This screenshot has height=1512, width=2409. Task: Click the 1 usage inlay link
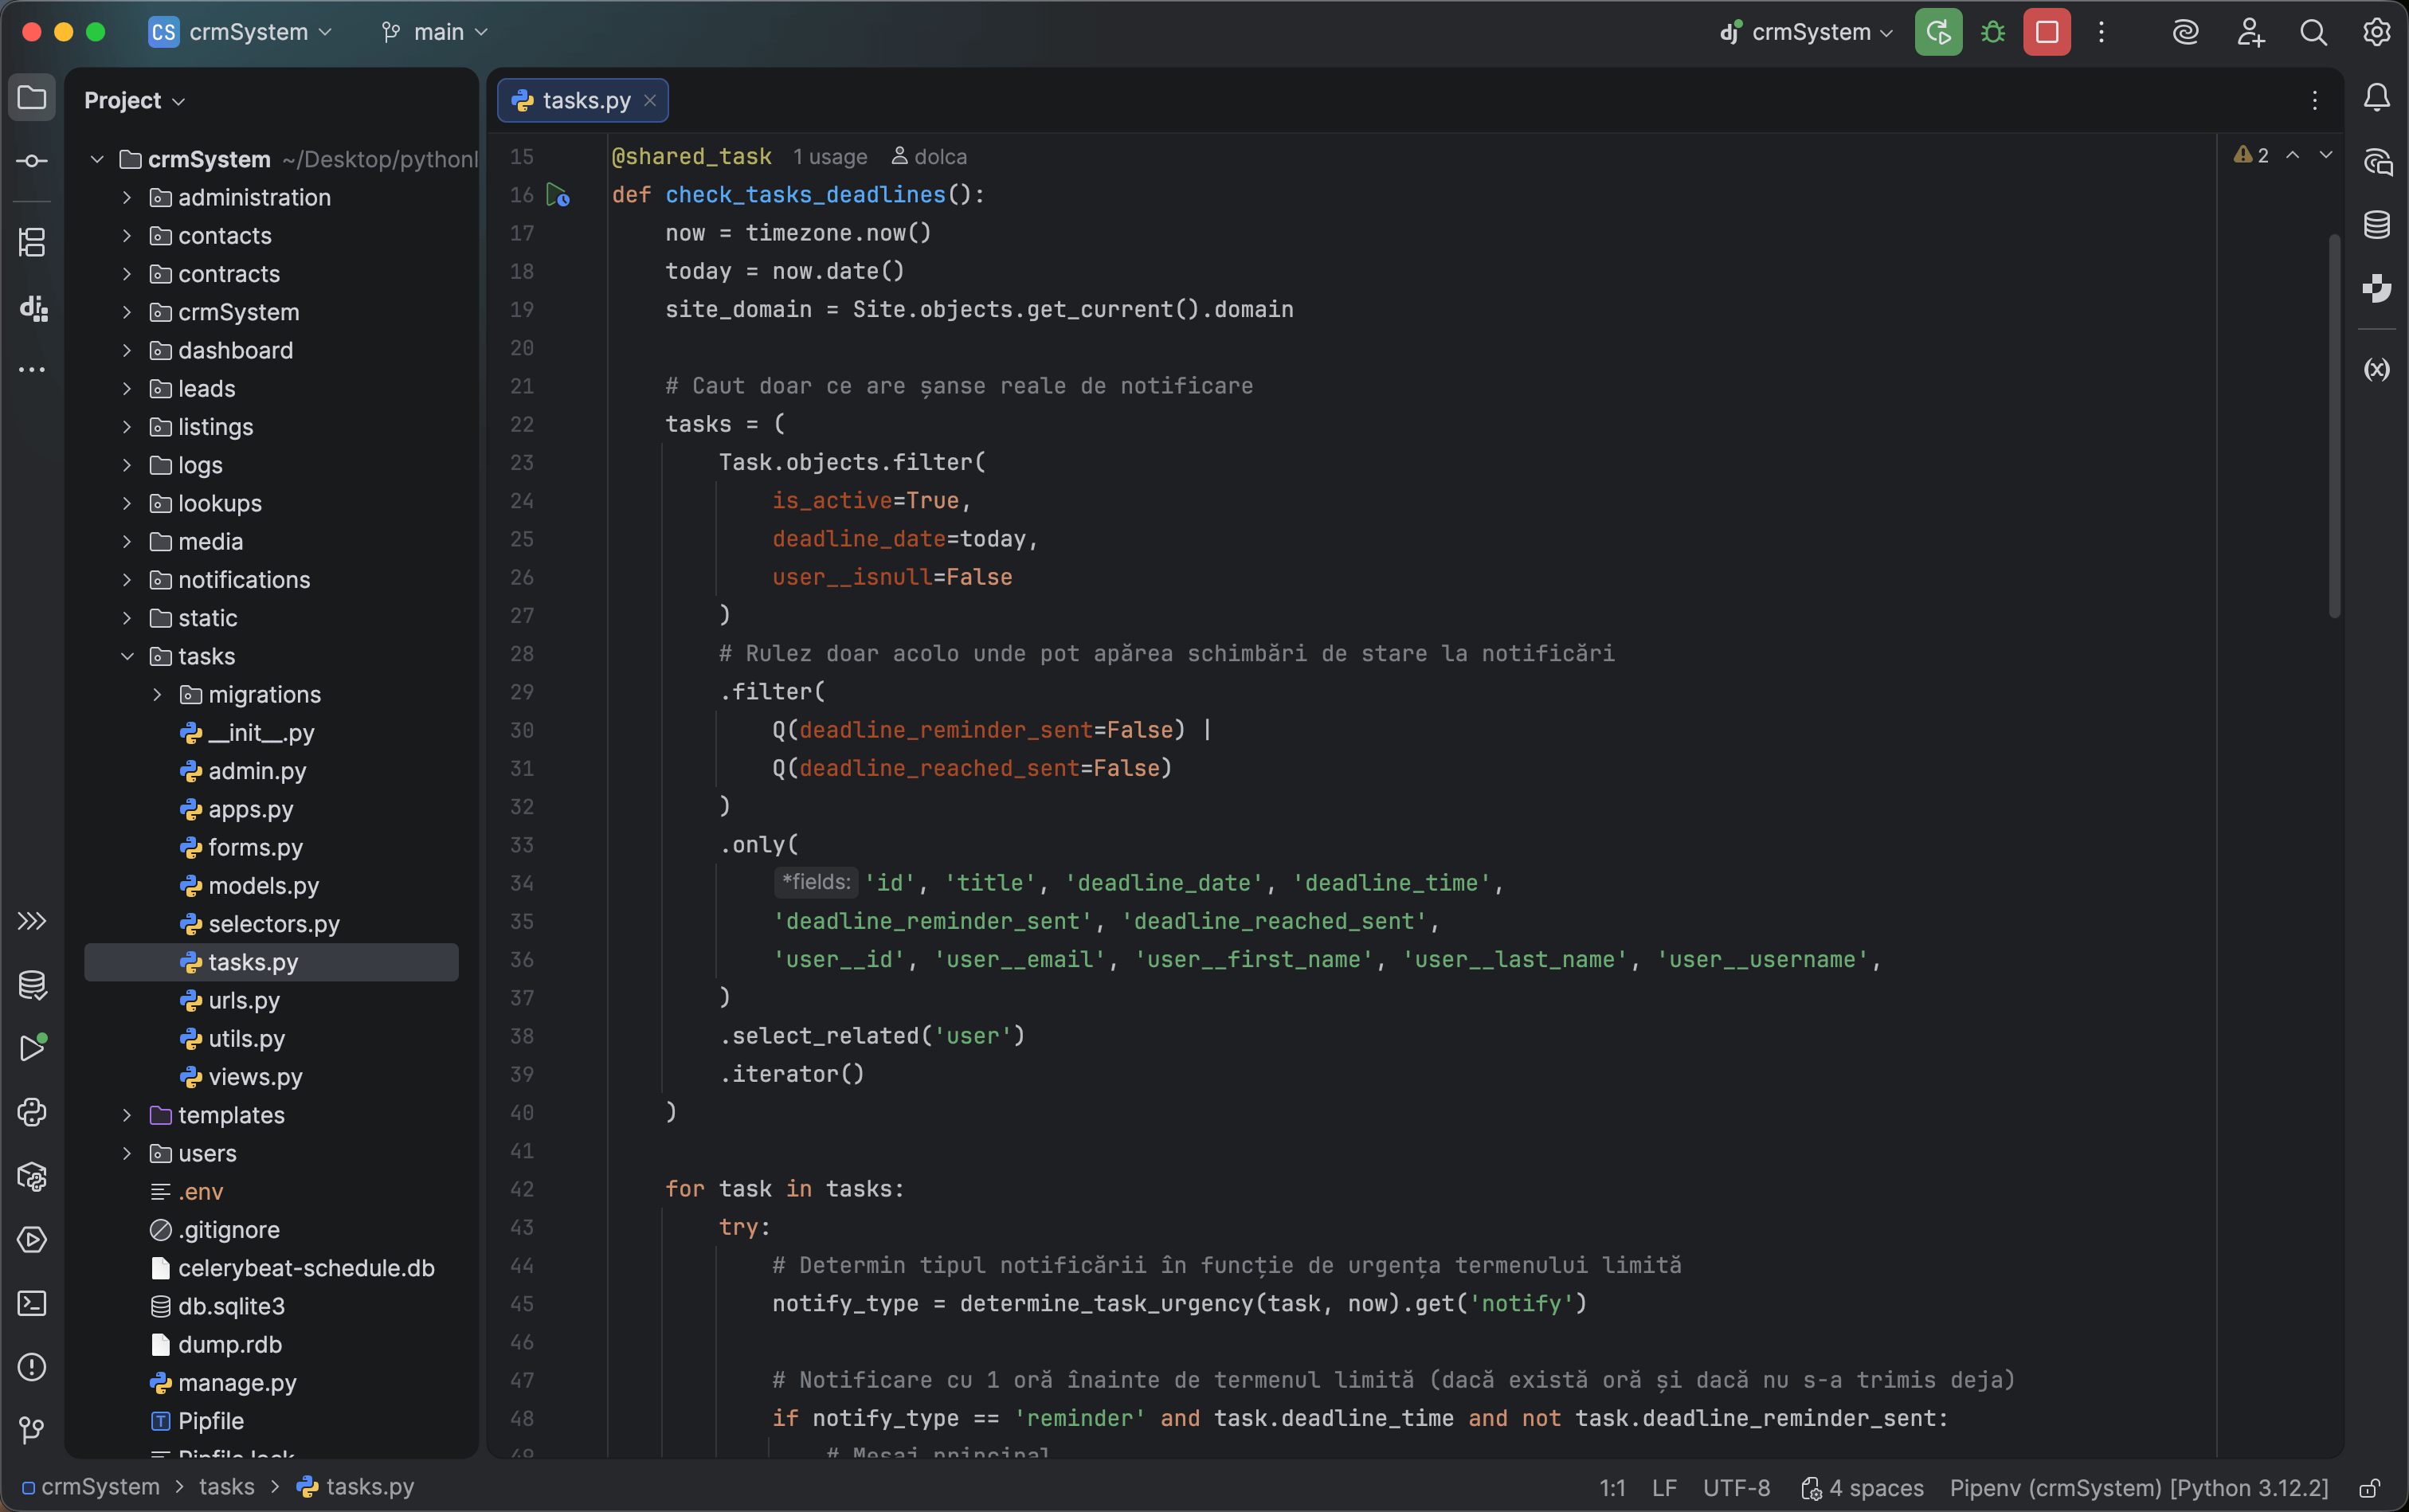click(830, 157)
